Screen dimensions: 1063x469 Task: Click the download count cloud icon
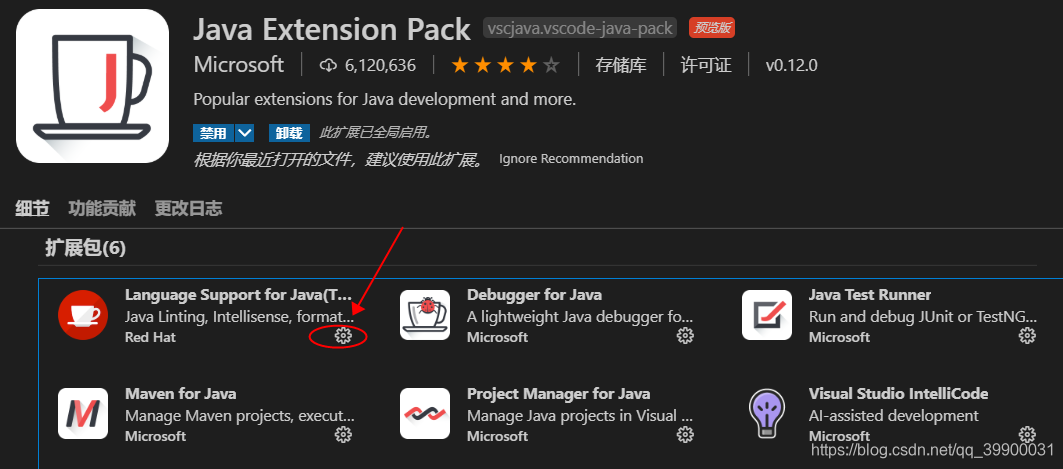click(328, 65)
